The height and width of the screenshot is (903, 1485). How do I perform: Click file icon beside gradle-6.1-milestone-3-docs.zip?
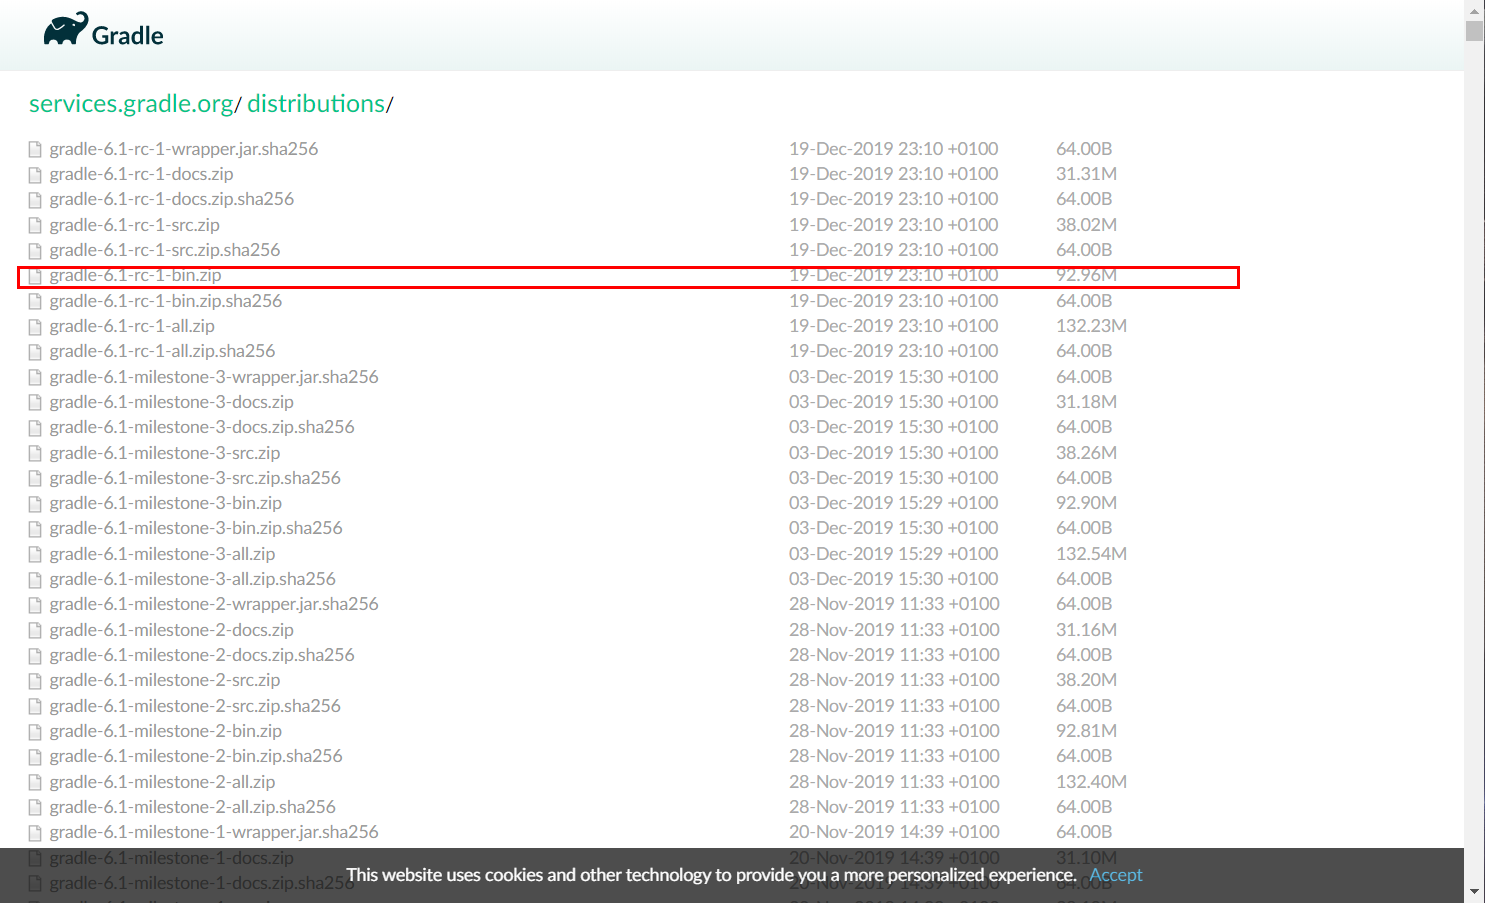(36, 403)
